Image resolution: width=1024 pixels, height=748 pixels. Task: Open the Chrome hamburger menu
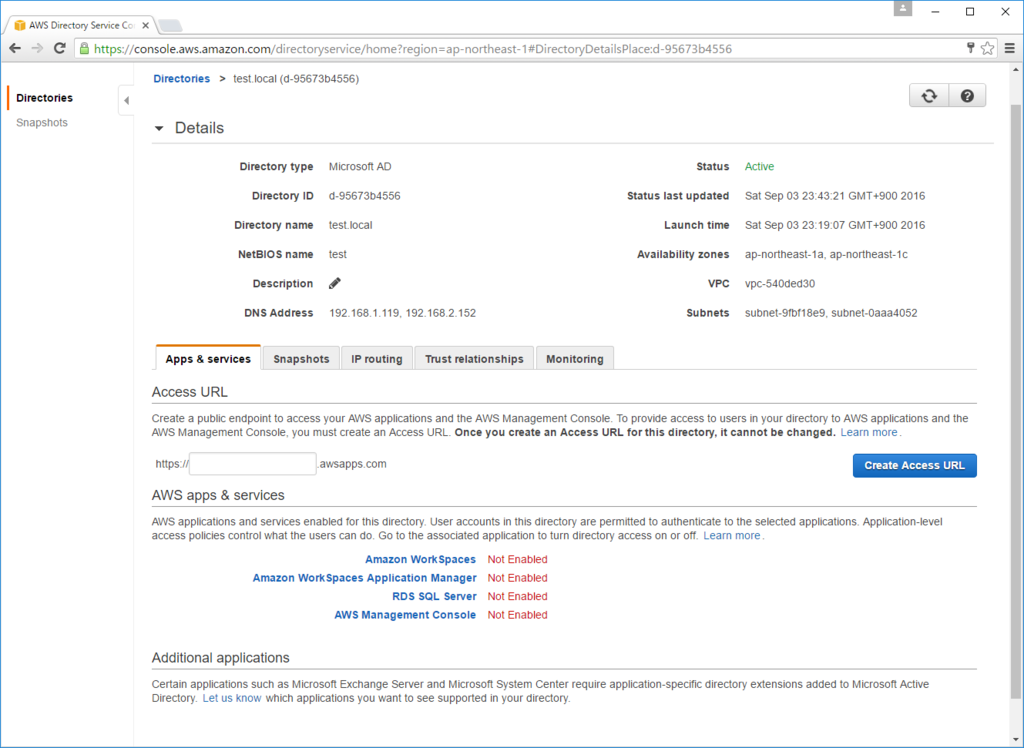(1010, 48)
